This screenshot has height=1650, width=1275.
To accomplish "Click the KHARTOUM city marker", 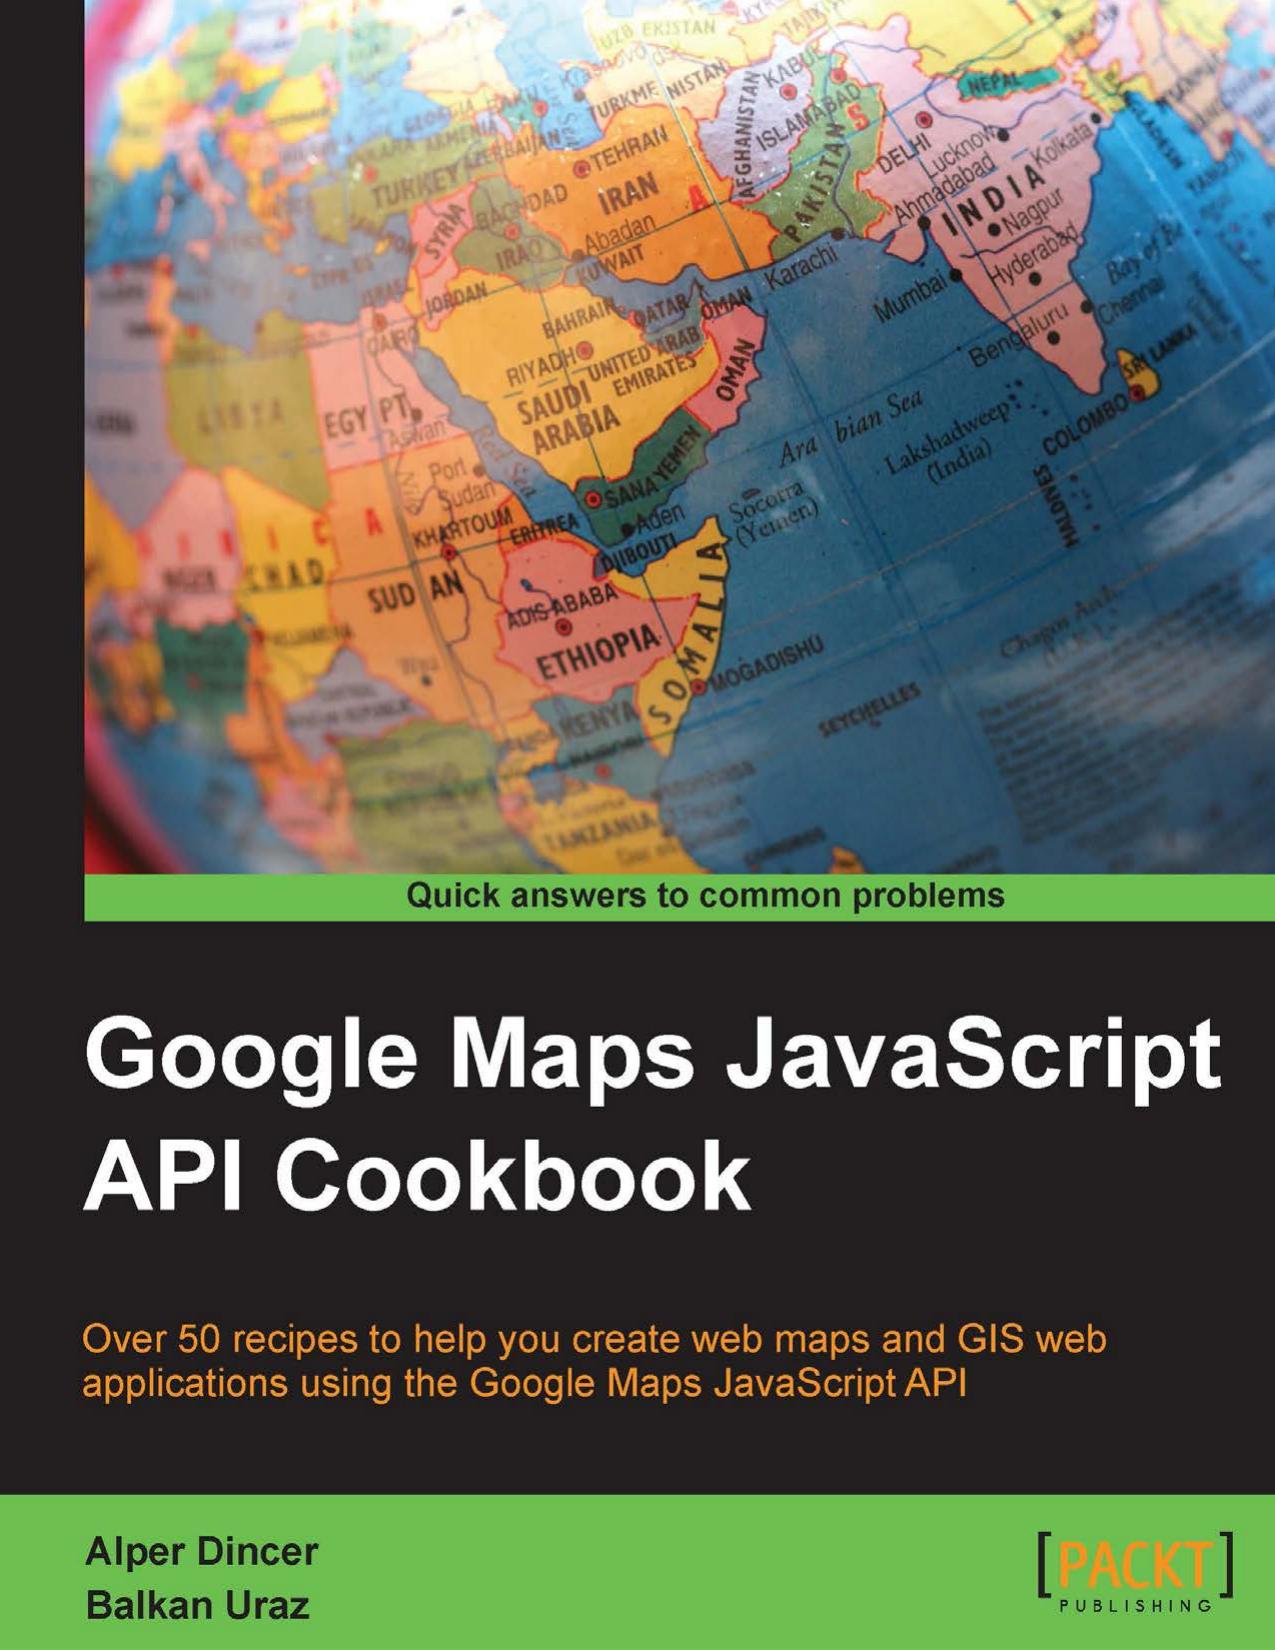I will tap(449, 552).
